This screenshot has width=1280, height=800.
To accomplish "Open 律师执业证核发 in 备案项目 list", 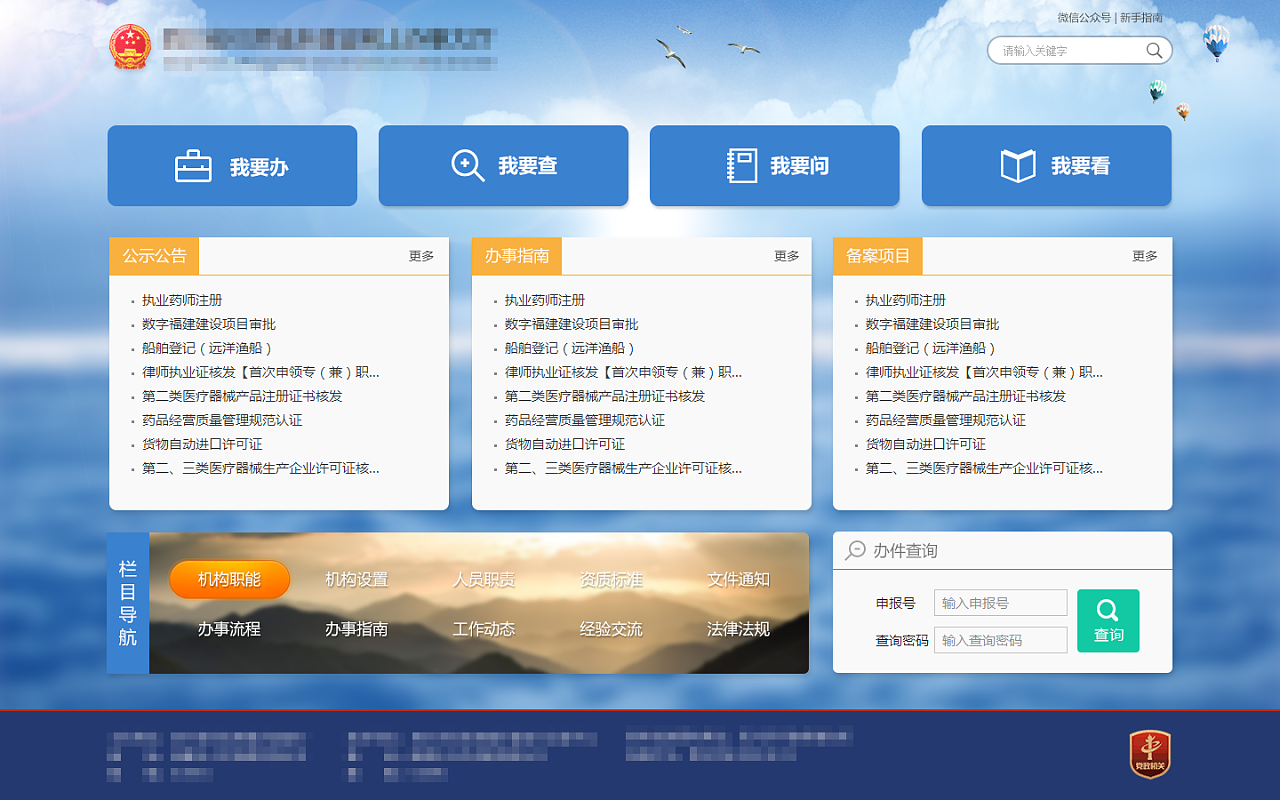I will tap(985, 372).
